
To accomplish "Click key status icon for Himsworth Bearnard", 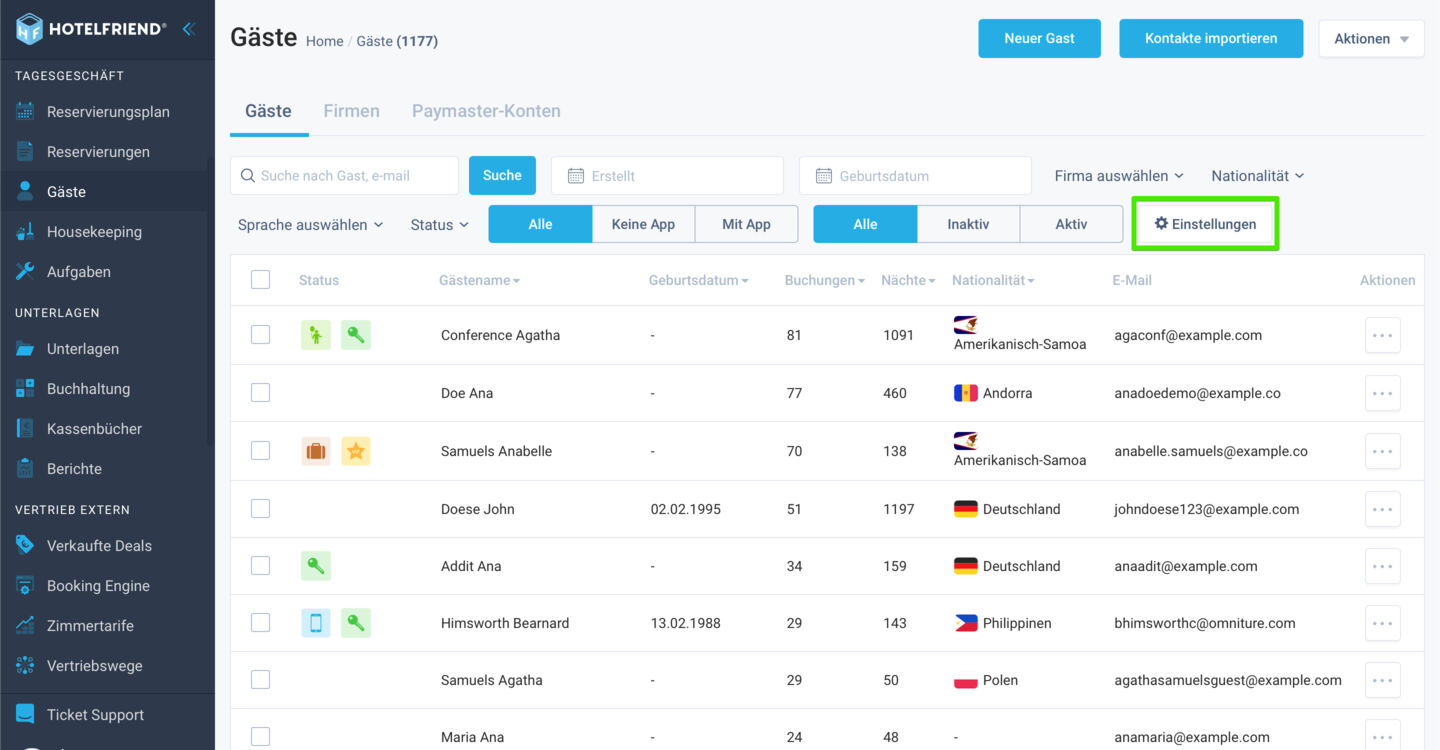I will pyautogui.click(x=356, y=623).
